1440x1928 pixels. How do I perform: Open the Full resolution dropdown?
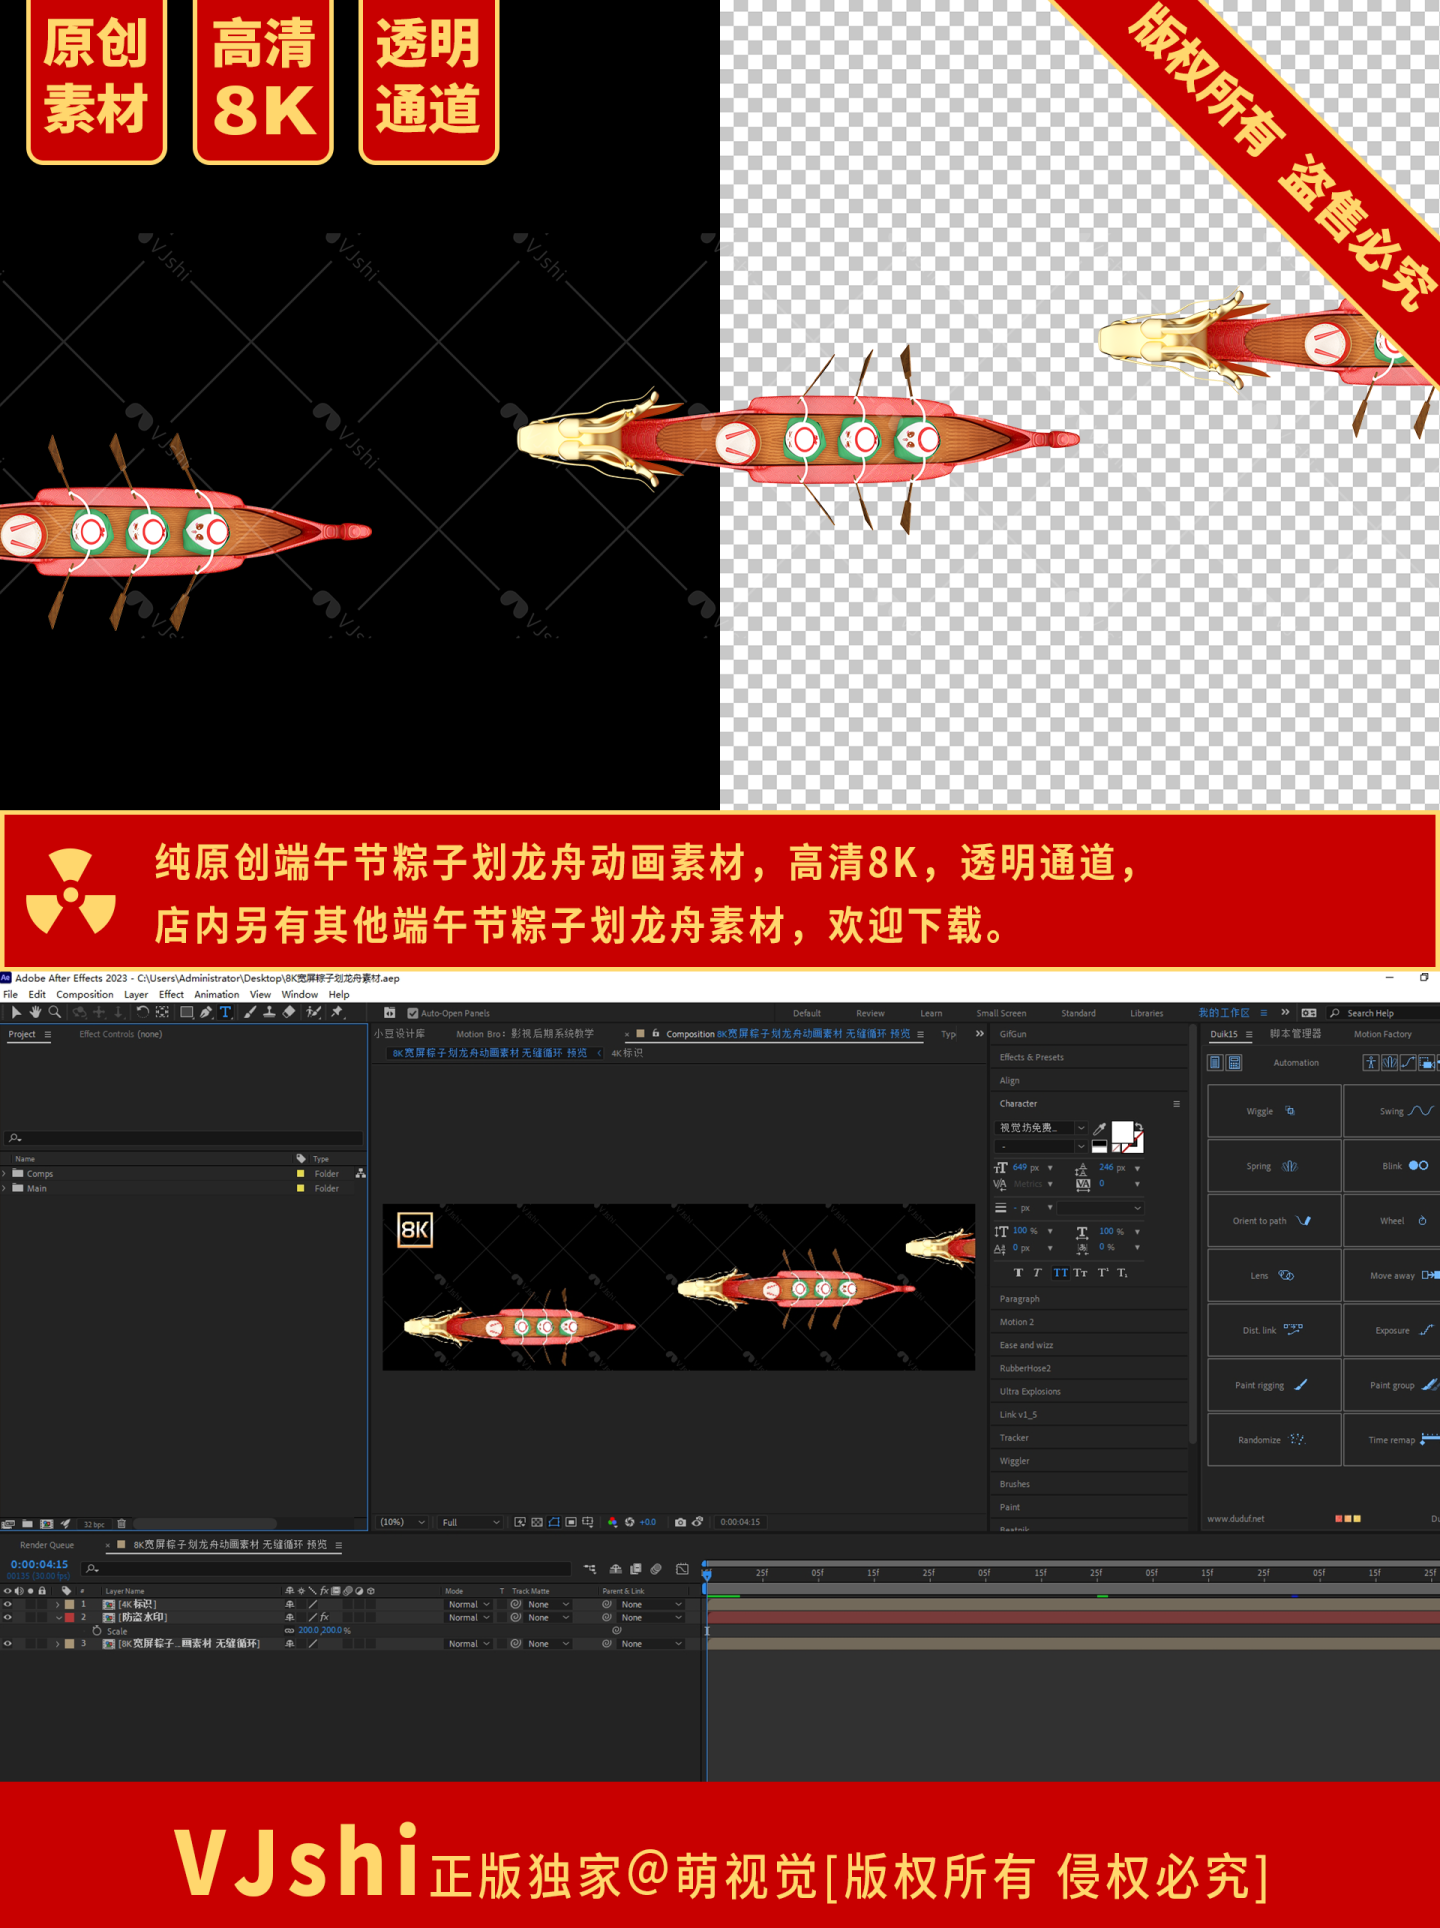tap(470, 1522)
